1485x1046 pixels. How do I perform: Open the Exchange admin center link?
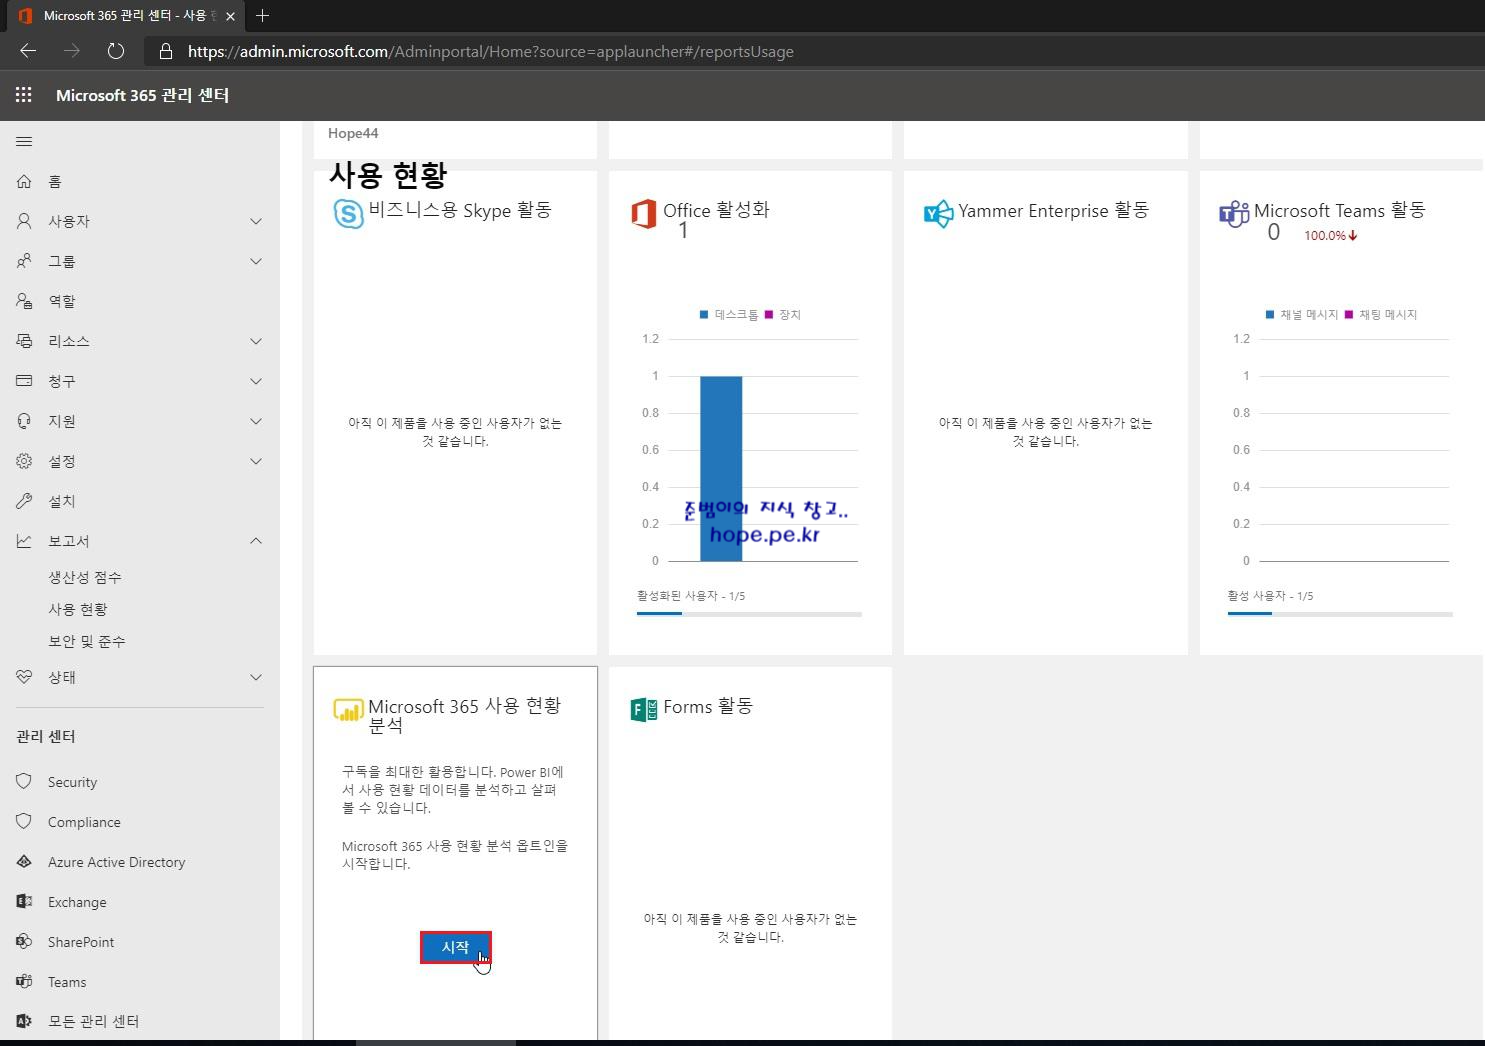click(x=77, y=902)
